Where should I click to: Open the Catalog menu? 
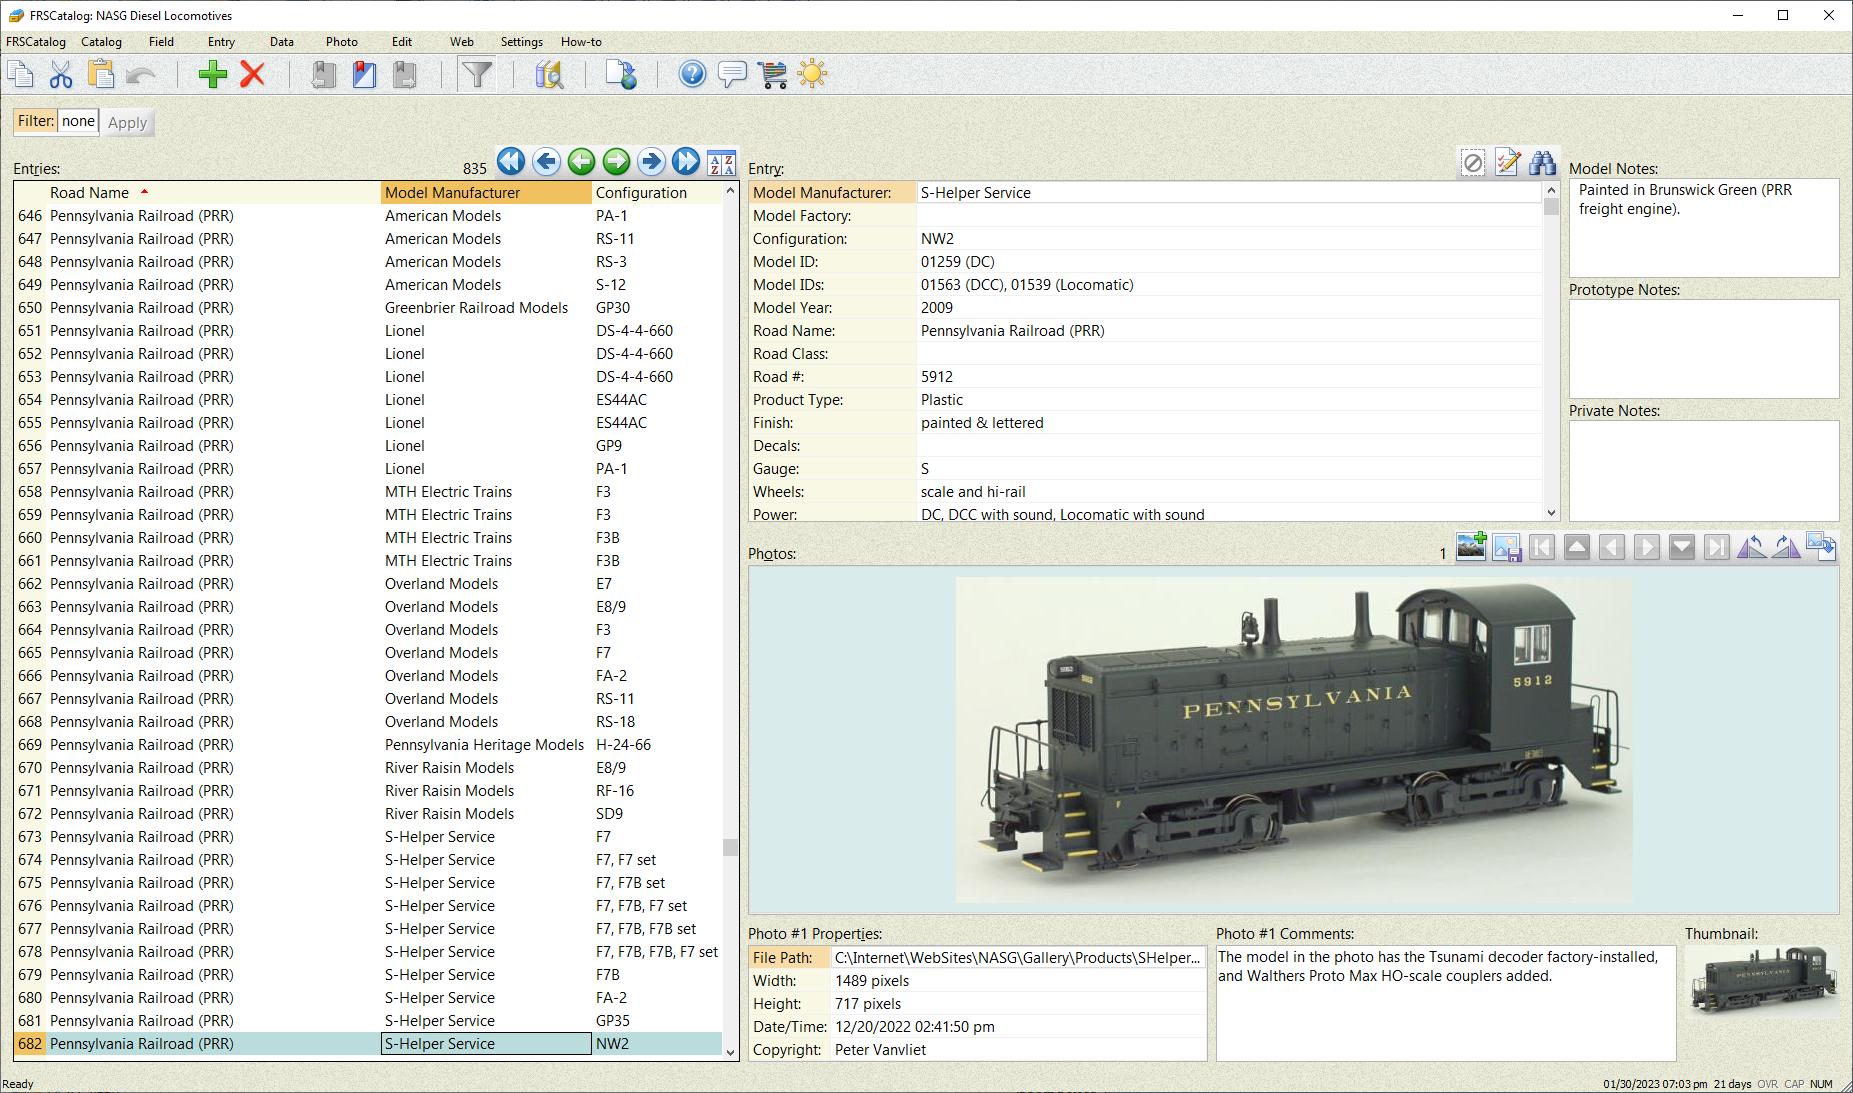[x=101, y=41]
